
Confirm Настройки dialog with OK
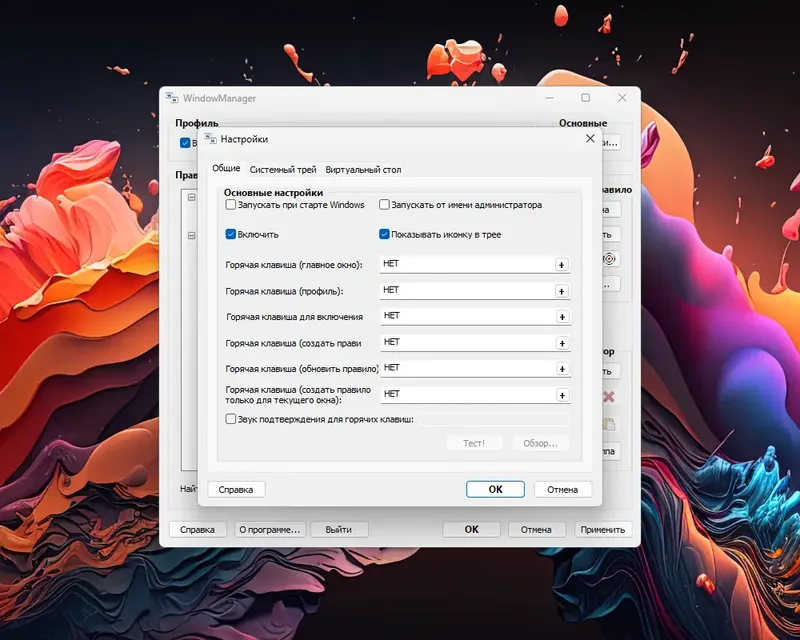(x=495, y=489)
